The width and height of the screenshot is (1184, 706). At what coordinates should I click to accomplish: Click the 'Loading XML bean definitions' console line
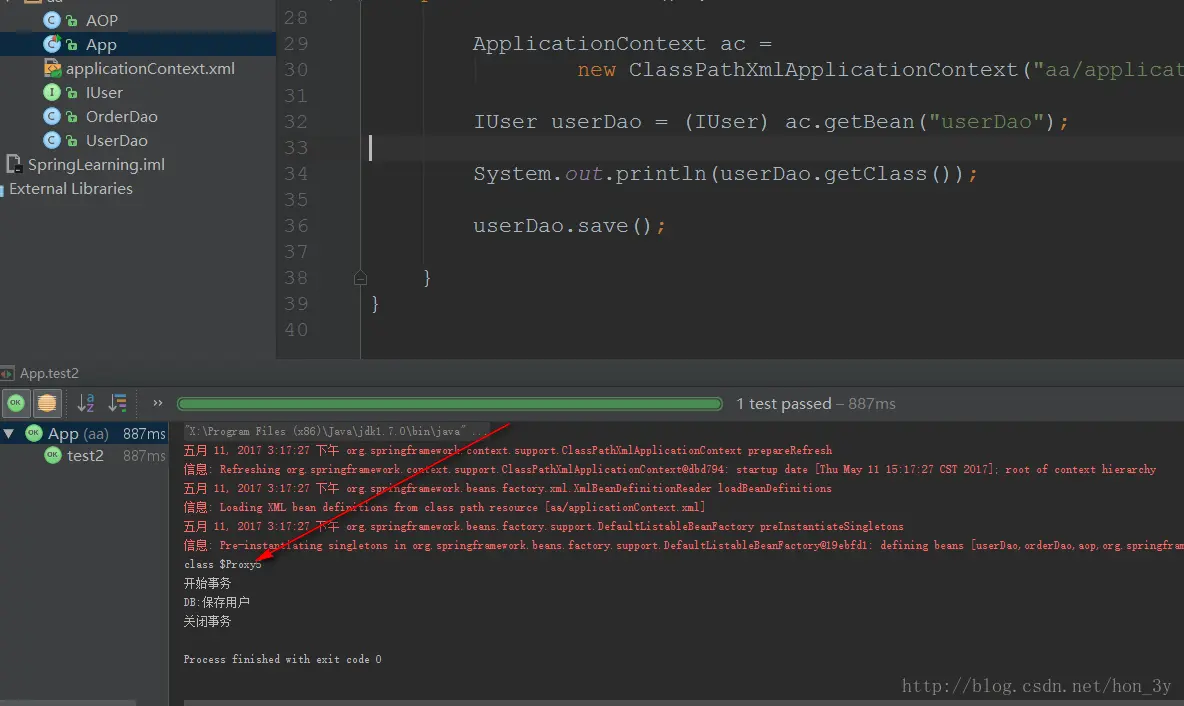444,507
